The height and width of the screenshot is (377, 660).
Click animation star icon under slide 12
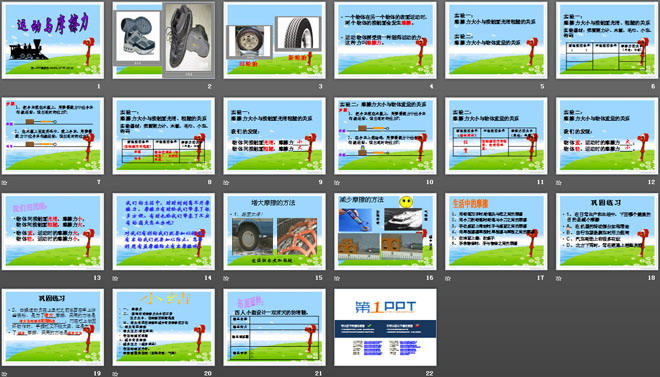(559, 183)
